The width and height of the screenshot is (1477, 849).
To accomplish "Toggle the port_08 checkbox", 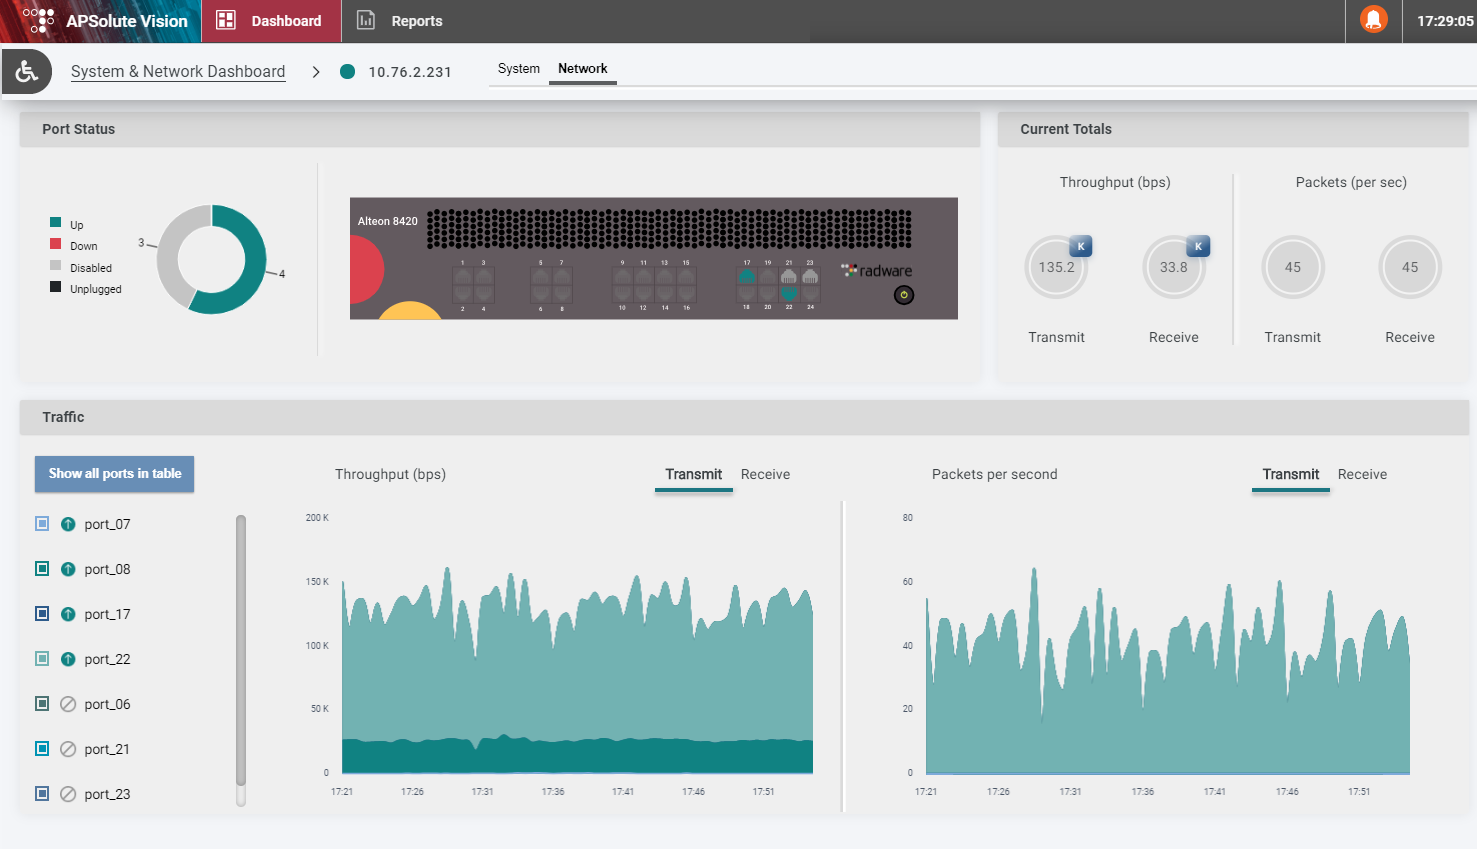I will tap(42, 569).
